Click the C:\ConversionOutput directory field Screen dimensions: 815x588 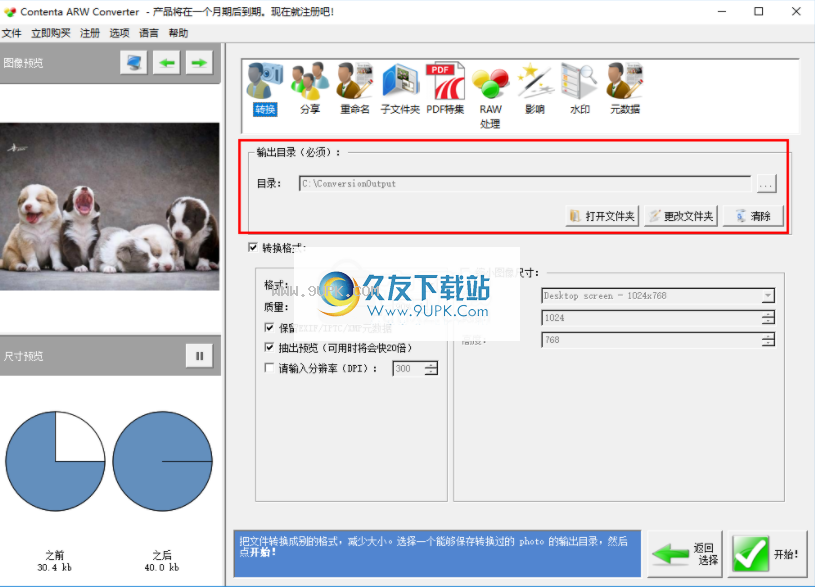pyautogui.click(x=525, y=184)
